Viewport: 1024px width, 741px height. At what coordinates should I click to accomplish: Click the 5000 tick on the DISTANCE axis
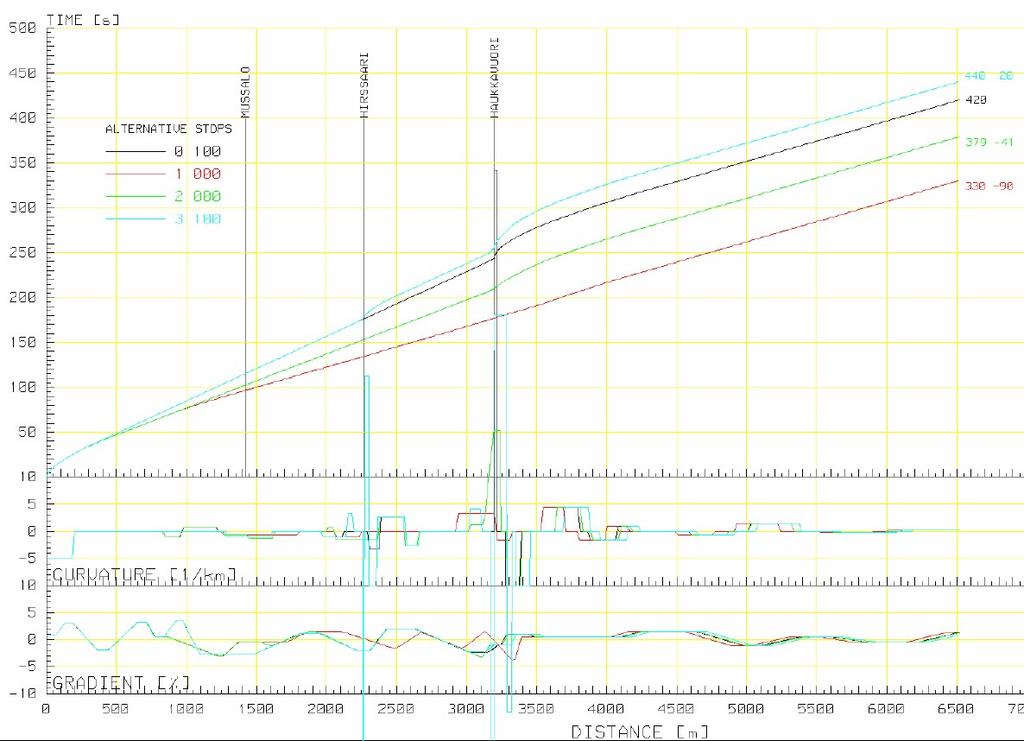tap(746, 709)
